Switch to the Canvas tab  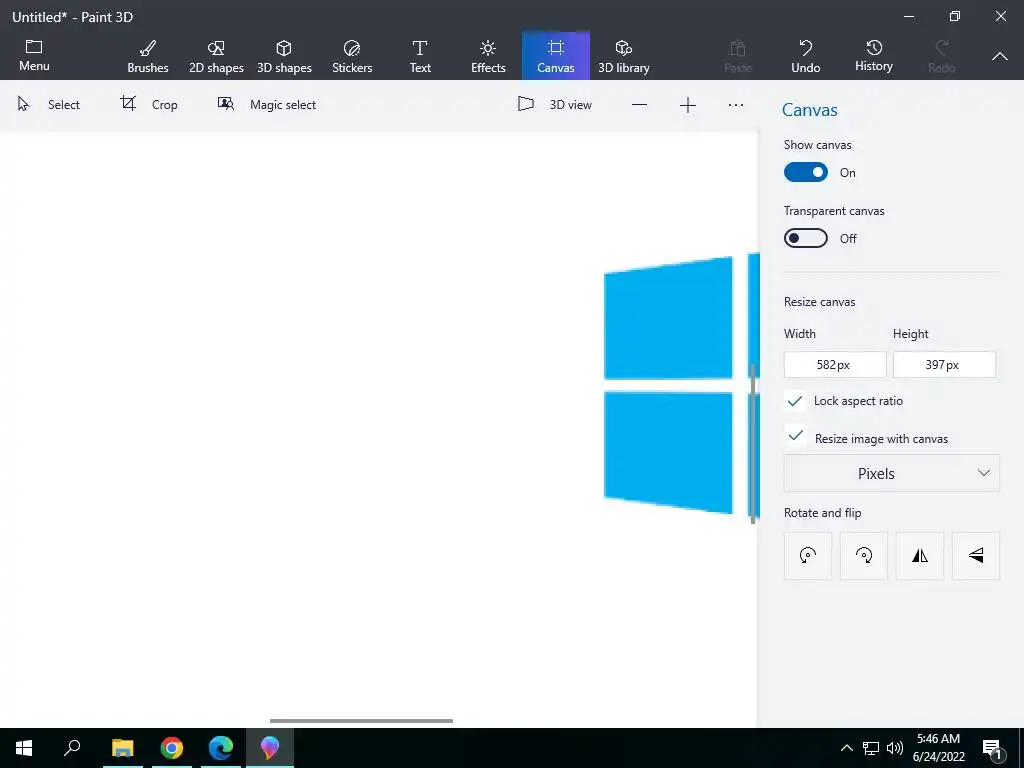(x=556, y=57)
